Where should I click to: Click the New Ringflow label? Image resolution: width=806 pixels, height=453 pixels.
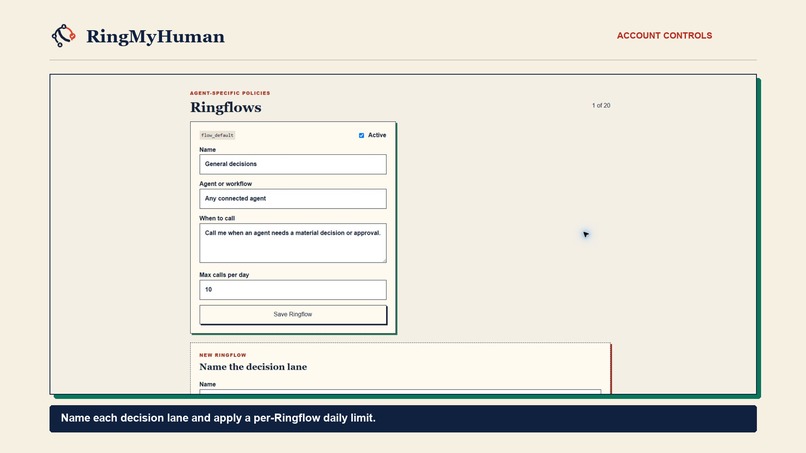[223, 355]
